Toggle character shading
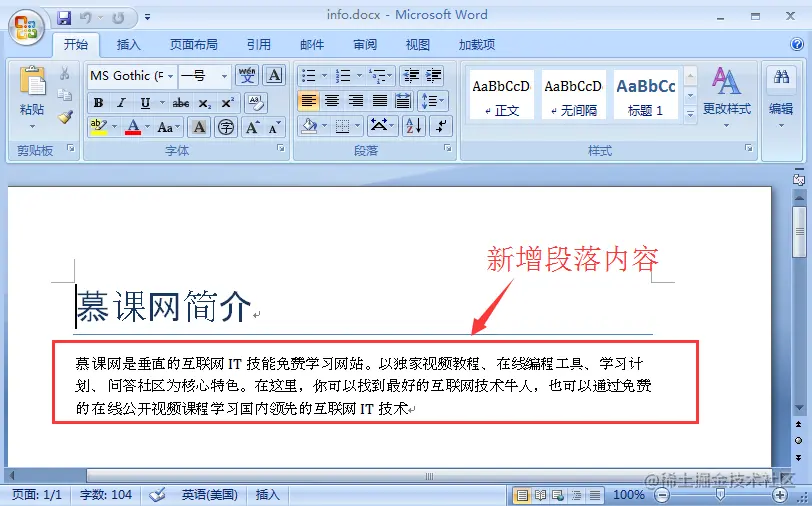Viewport: 812px width, 506px height. click(199, 126)
